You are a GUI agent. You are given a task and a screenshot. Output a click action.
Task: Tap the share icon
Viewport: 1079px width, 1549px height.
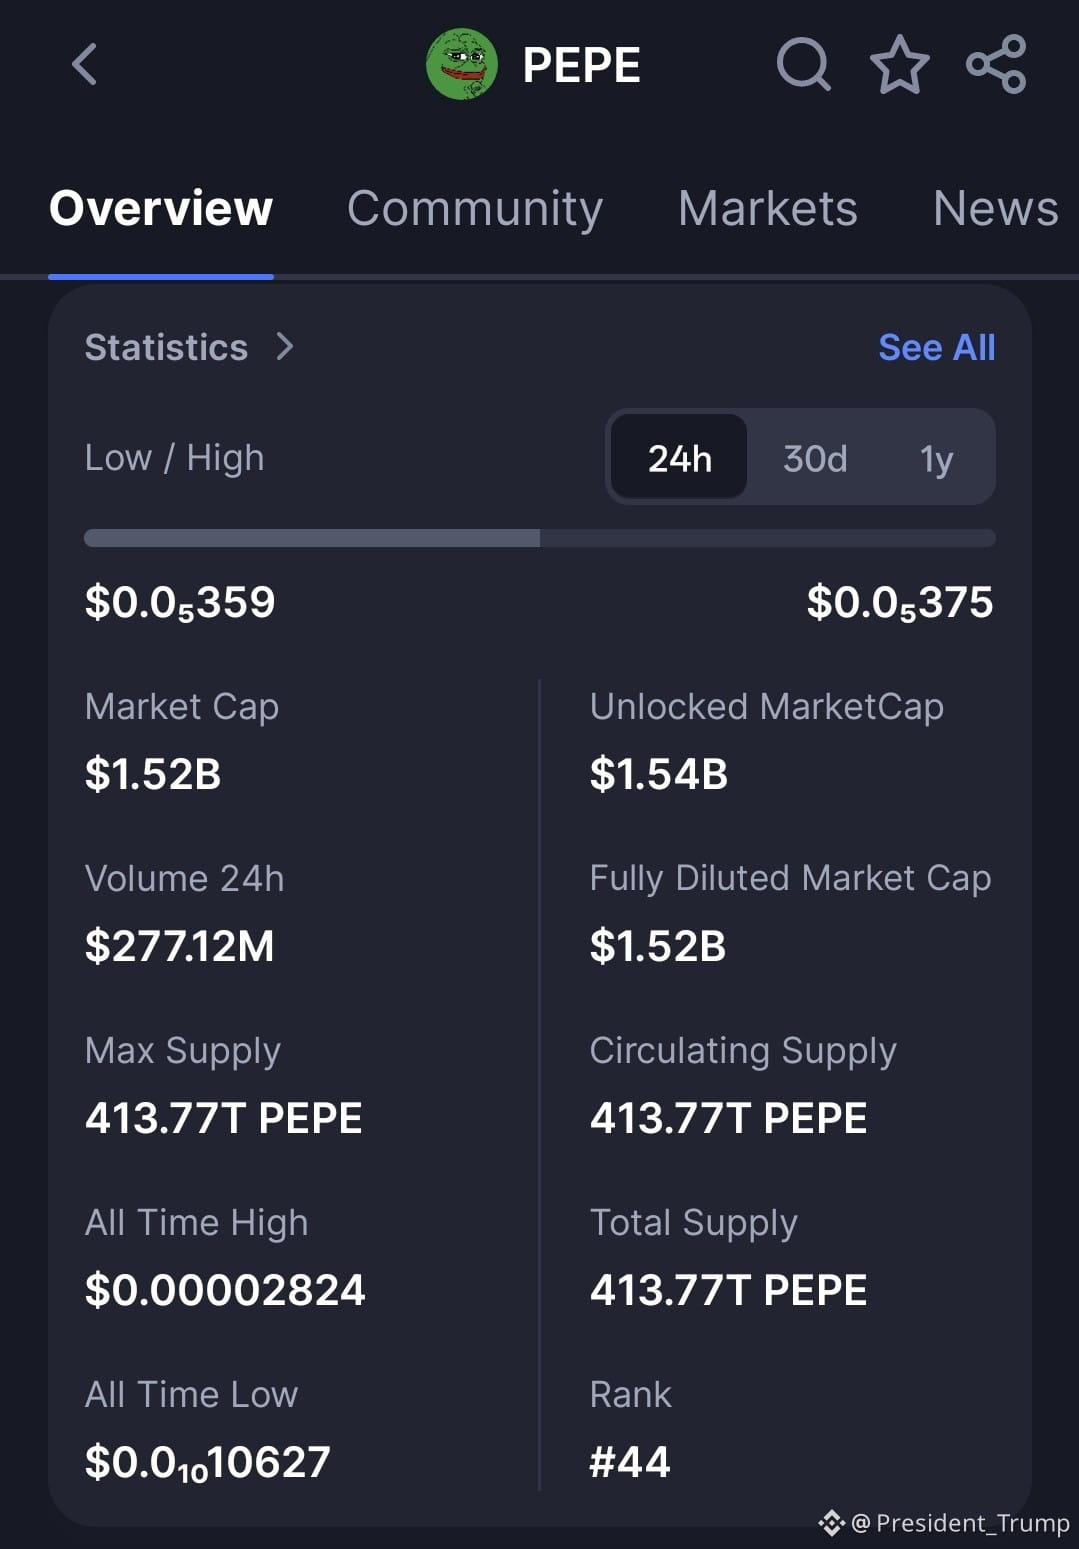[x=996, y=65]
